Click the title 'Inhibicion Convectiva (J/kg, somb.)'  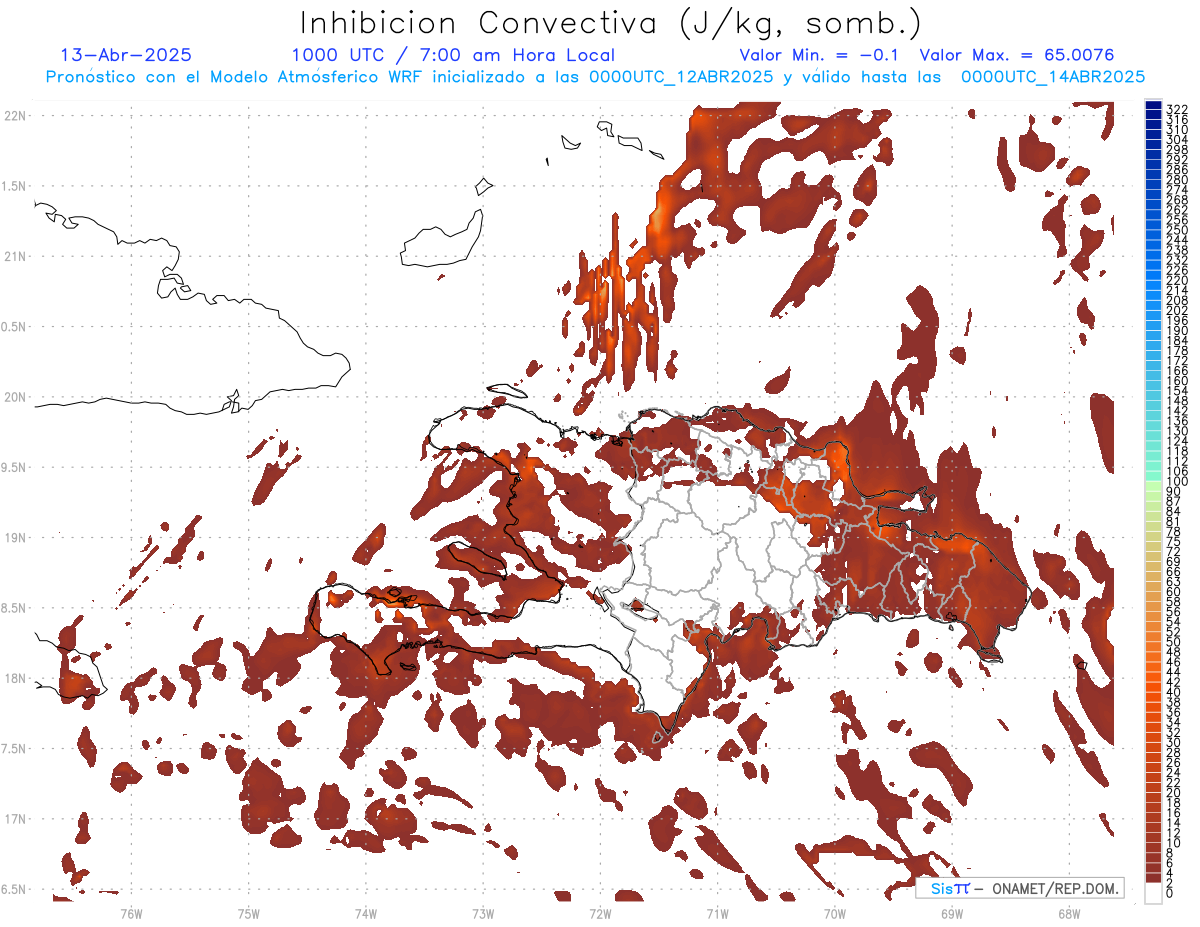[611, 23]
